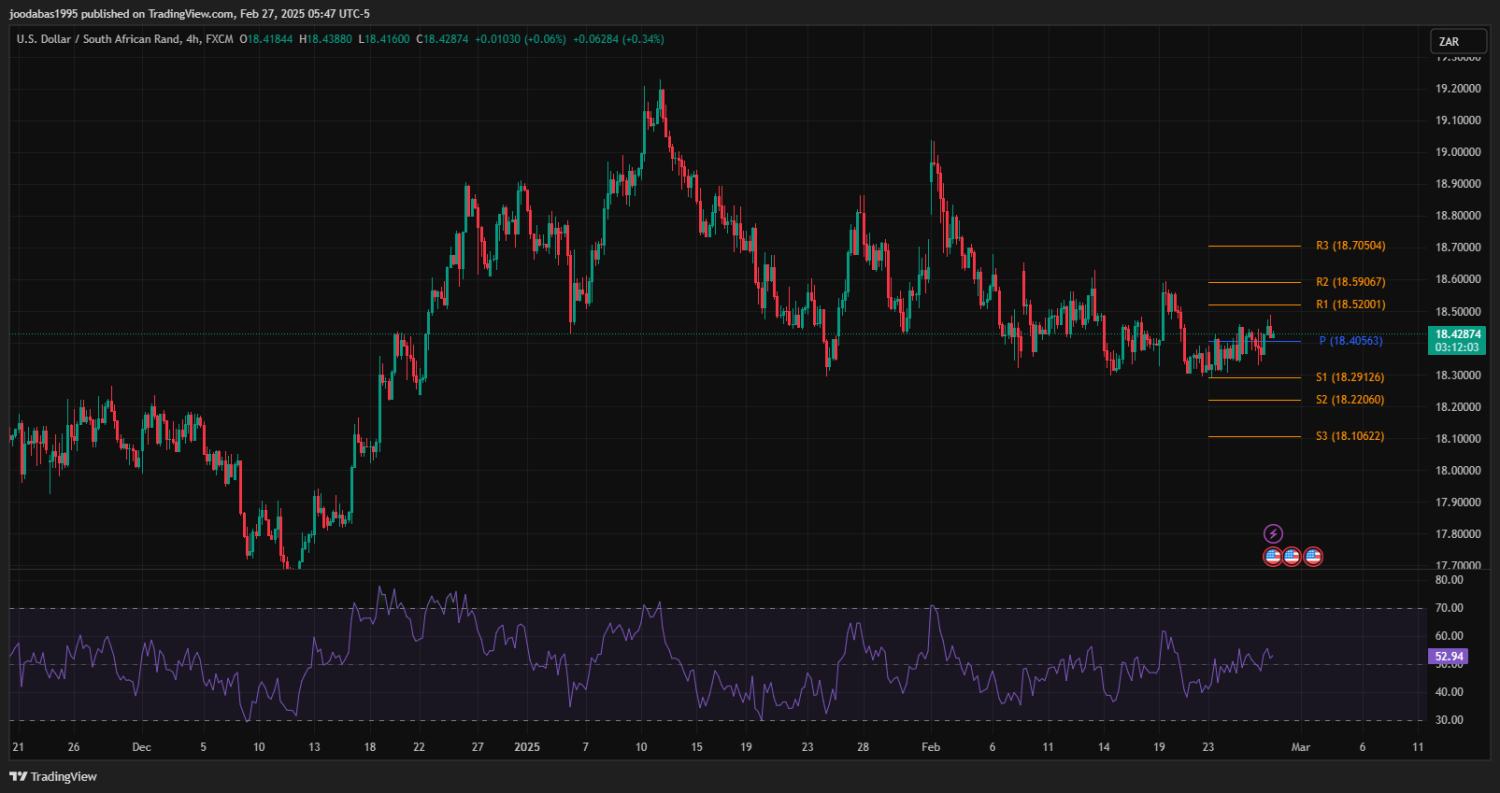The image size is (1500, 793).
Task: Select the R3 (18.70504) pivot label
Action: [1350, 246]
